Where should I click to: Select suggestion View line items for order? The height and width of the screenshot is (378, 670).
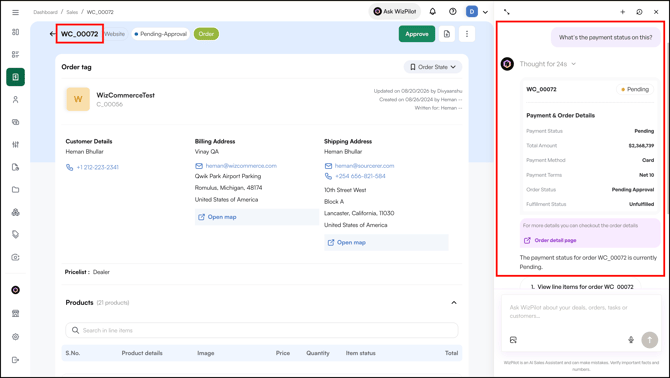tap(581, 286)
